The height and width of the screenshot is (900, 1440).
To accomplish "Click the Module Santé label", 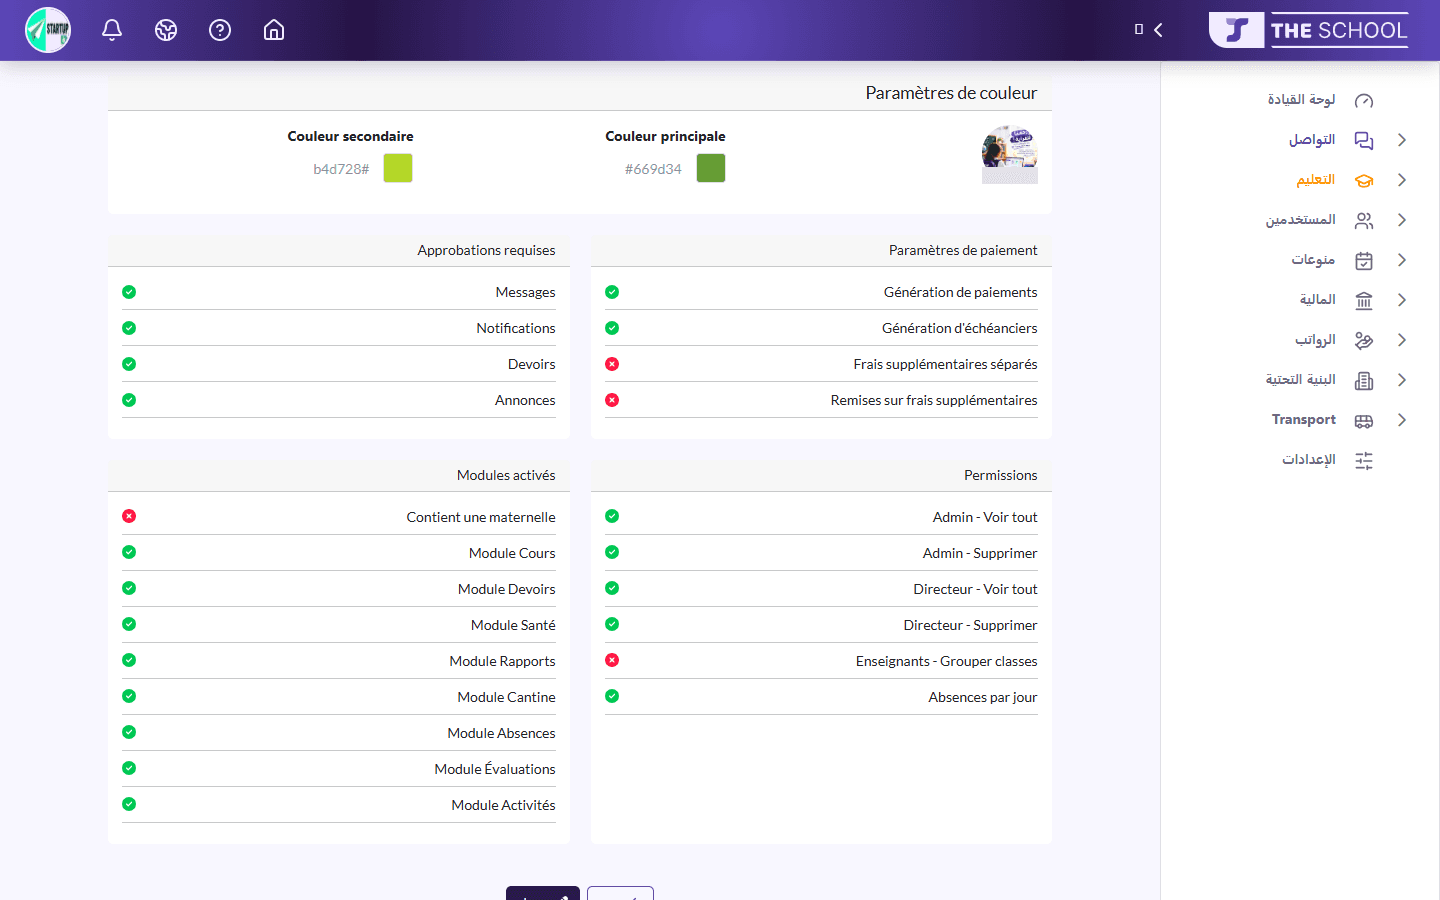I will (513, 625).
